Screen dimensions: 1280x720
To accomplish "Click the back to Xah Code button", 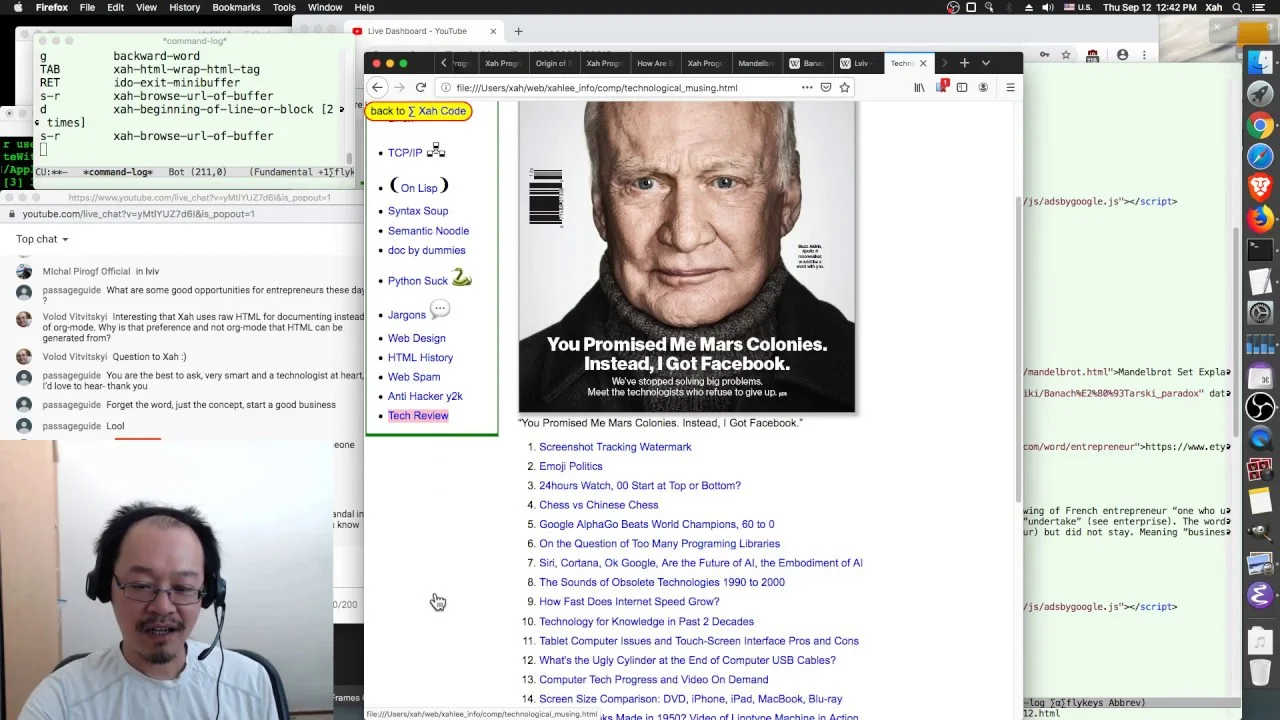I will 418,111.
